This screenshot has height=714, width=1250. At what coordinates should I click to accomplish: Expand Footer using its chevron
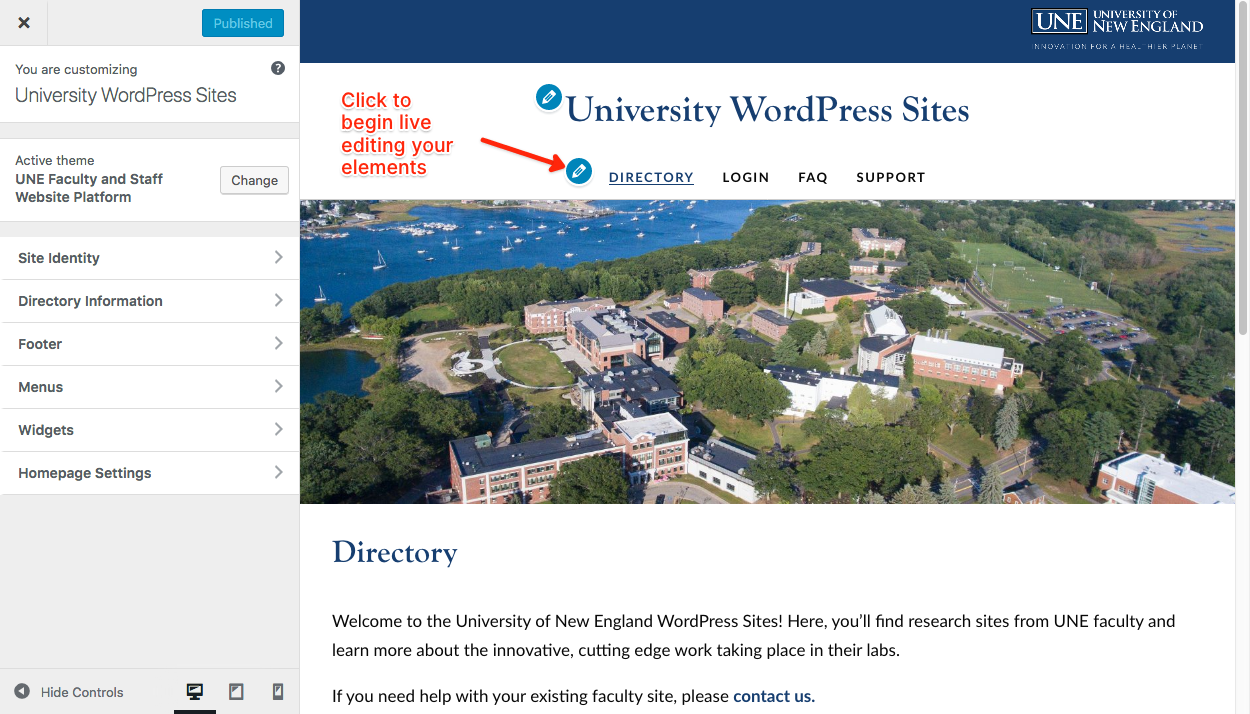click(x=278, y=343)
